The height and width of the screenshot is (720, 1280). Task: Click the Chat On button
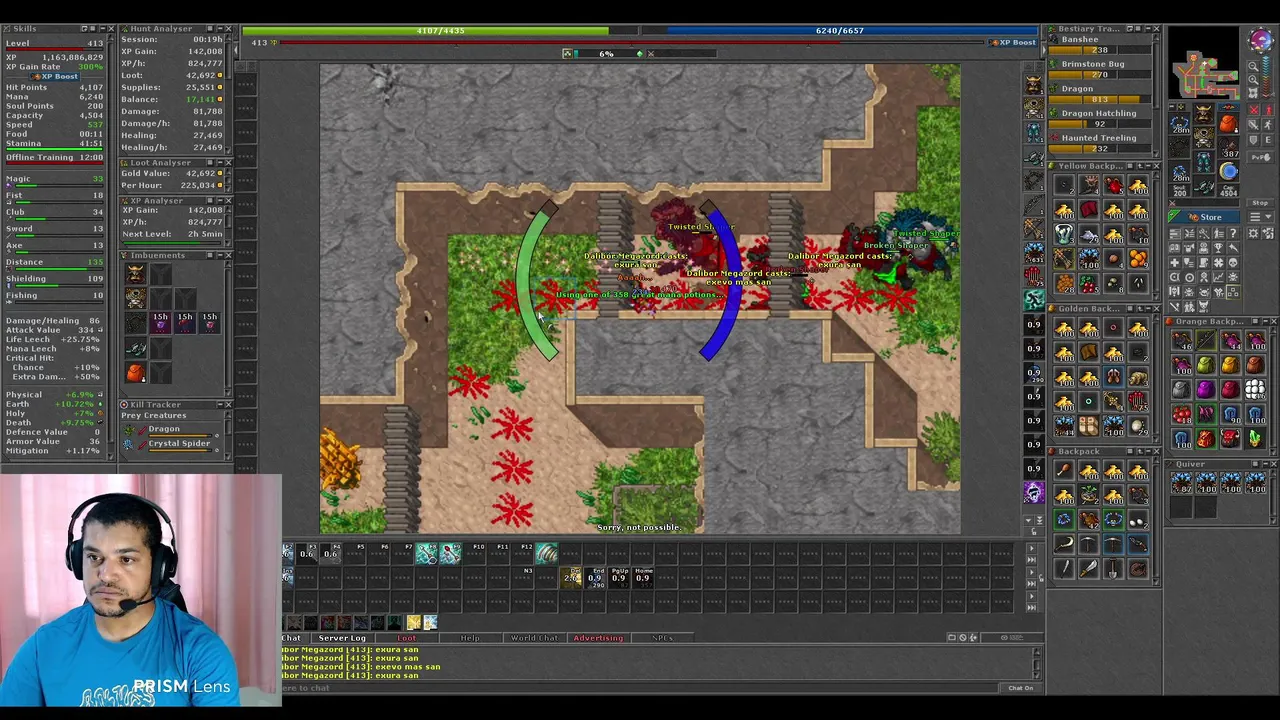pos(1020,688)
